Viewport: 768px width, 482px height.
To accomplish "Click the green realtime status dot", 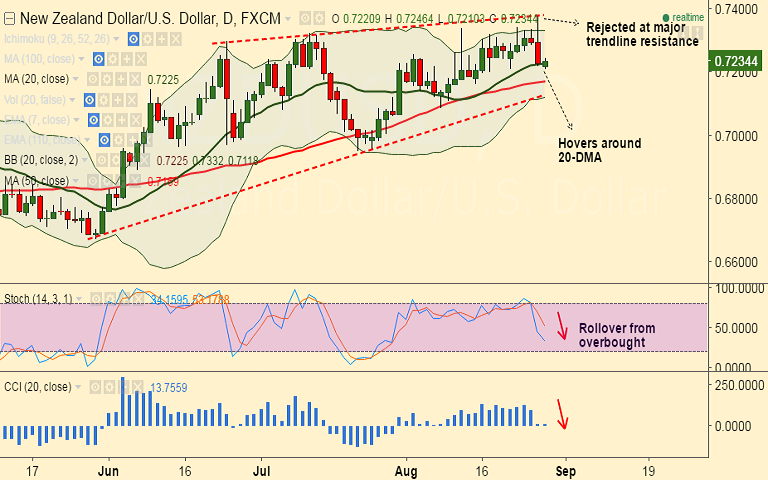I will pos(666,18).
